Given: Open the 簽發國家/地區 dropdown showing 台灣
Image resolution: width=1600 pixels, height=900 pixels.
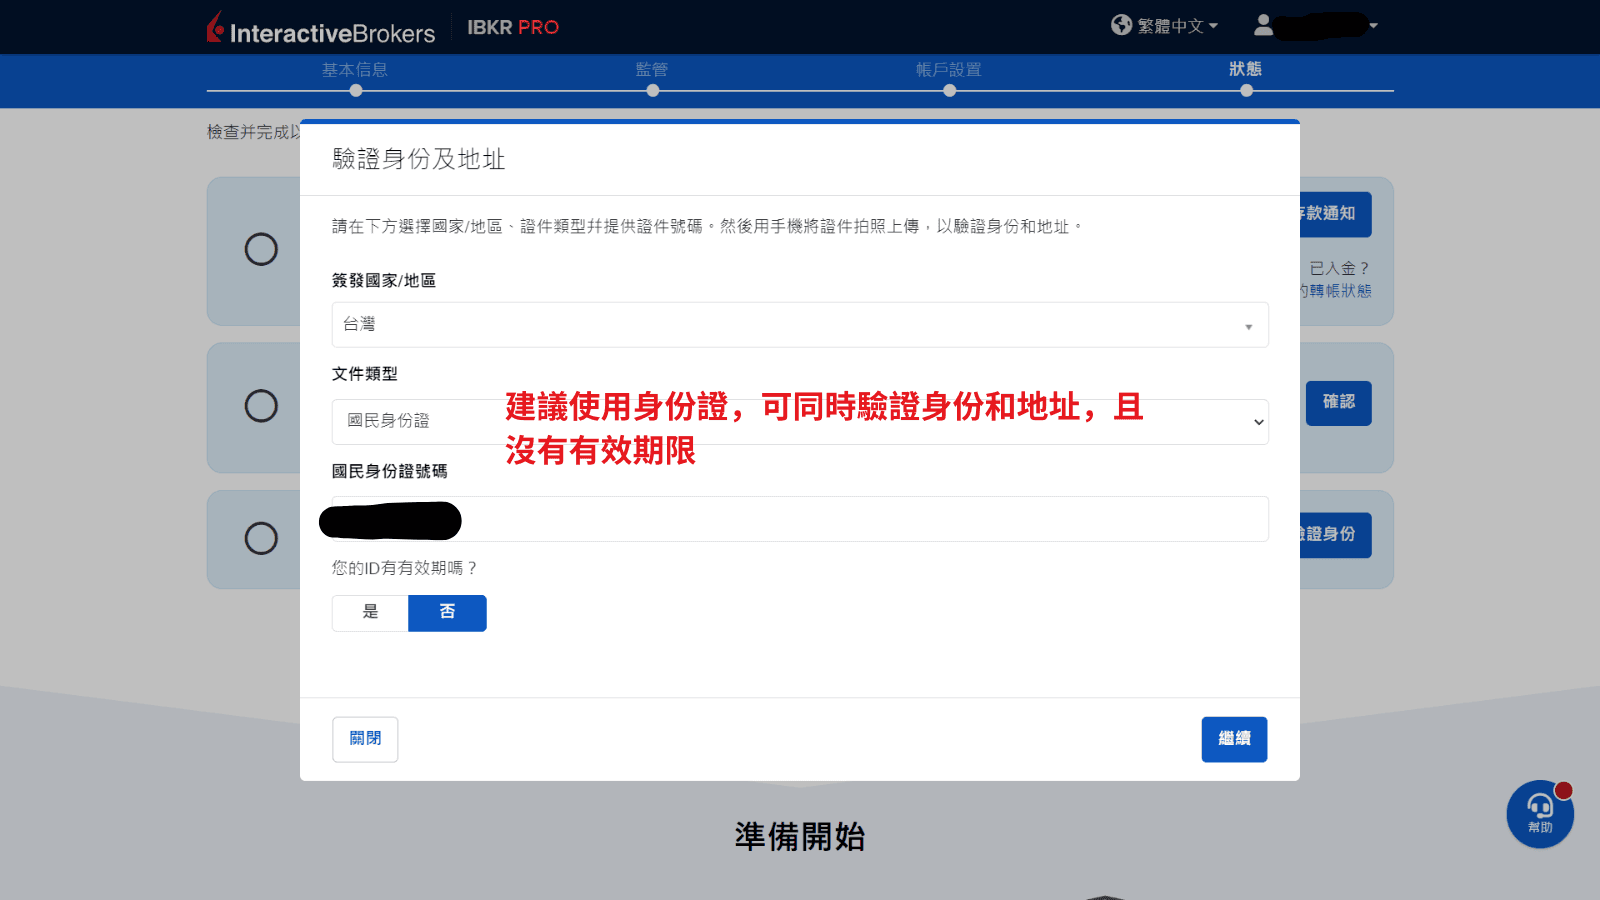Looking at the screenshot, I should coord(799,324).
